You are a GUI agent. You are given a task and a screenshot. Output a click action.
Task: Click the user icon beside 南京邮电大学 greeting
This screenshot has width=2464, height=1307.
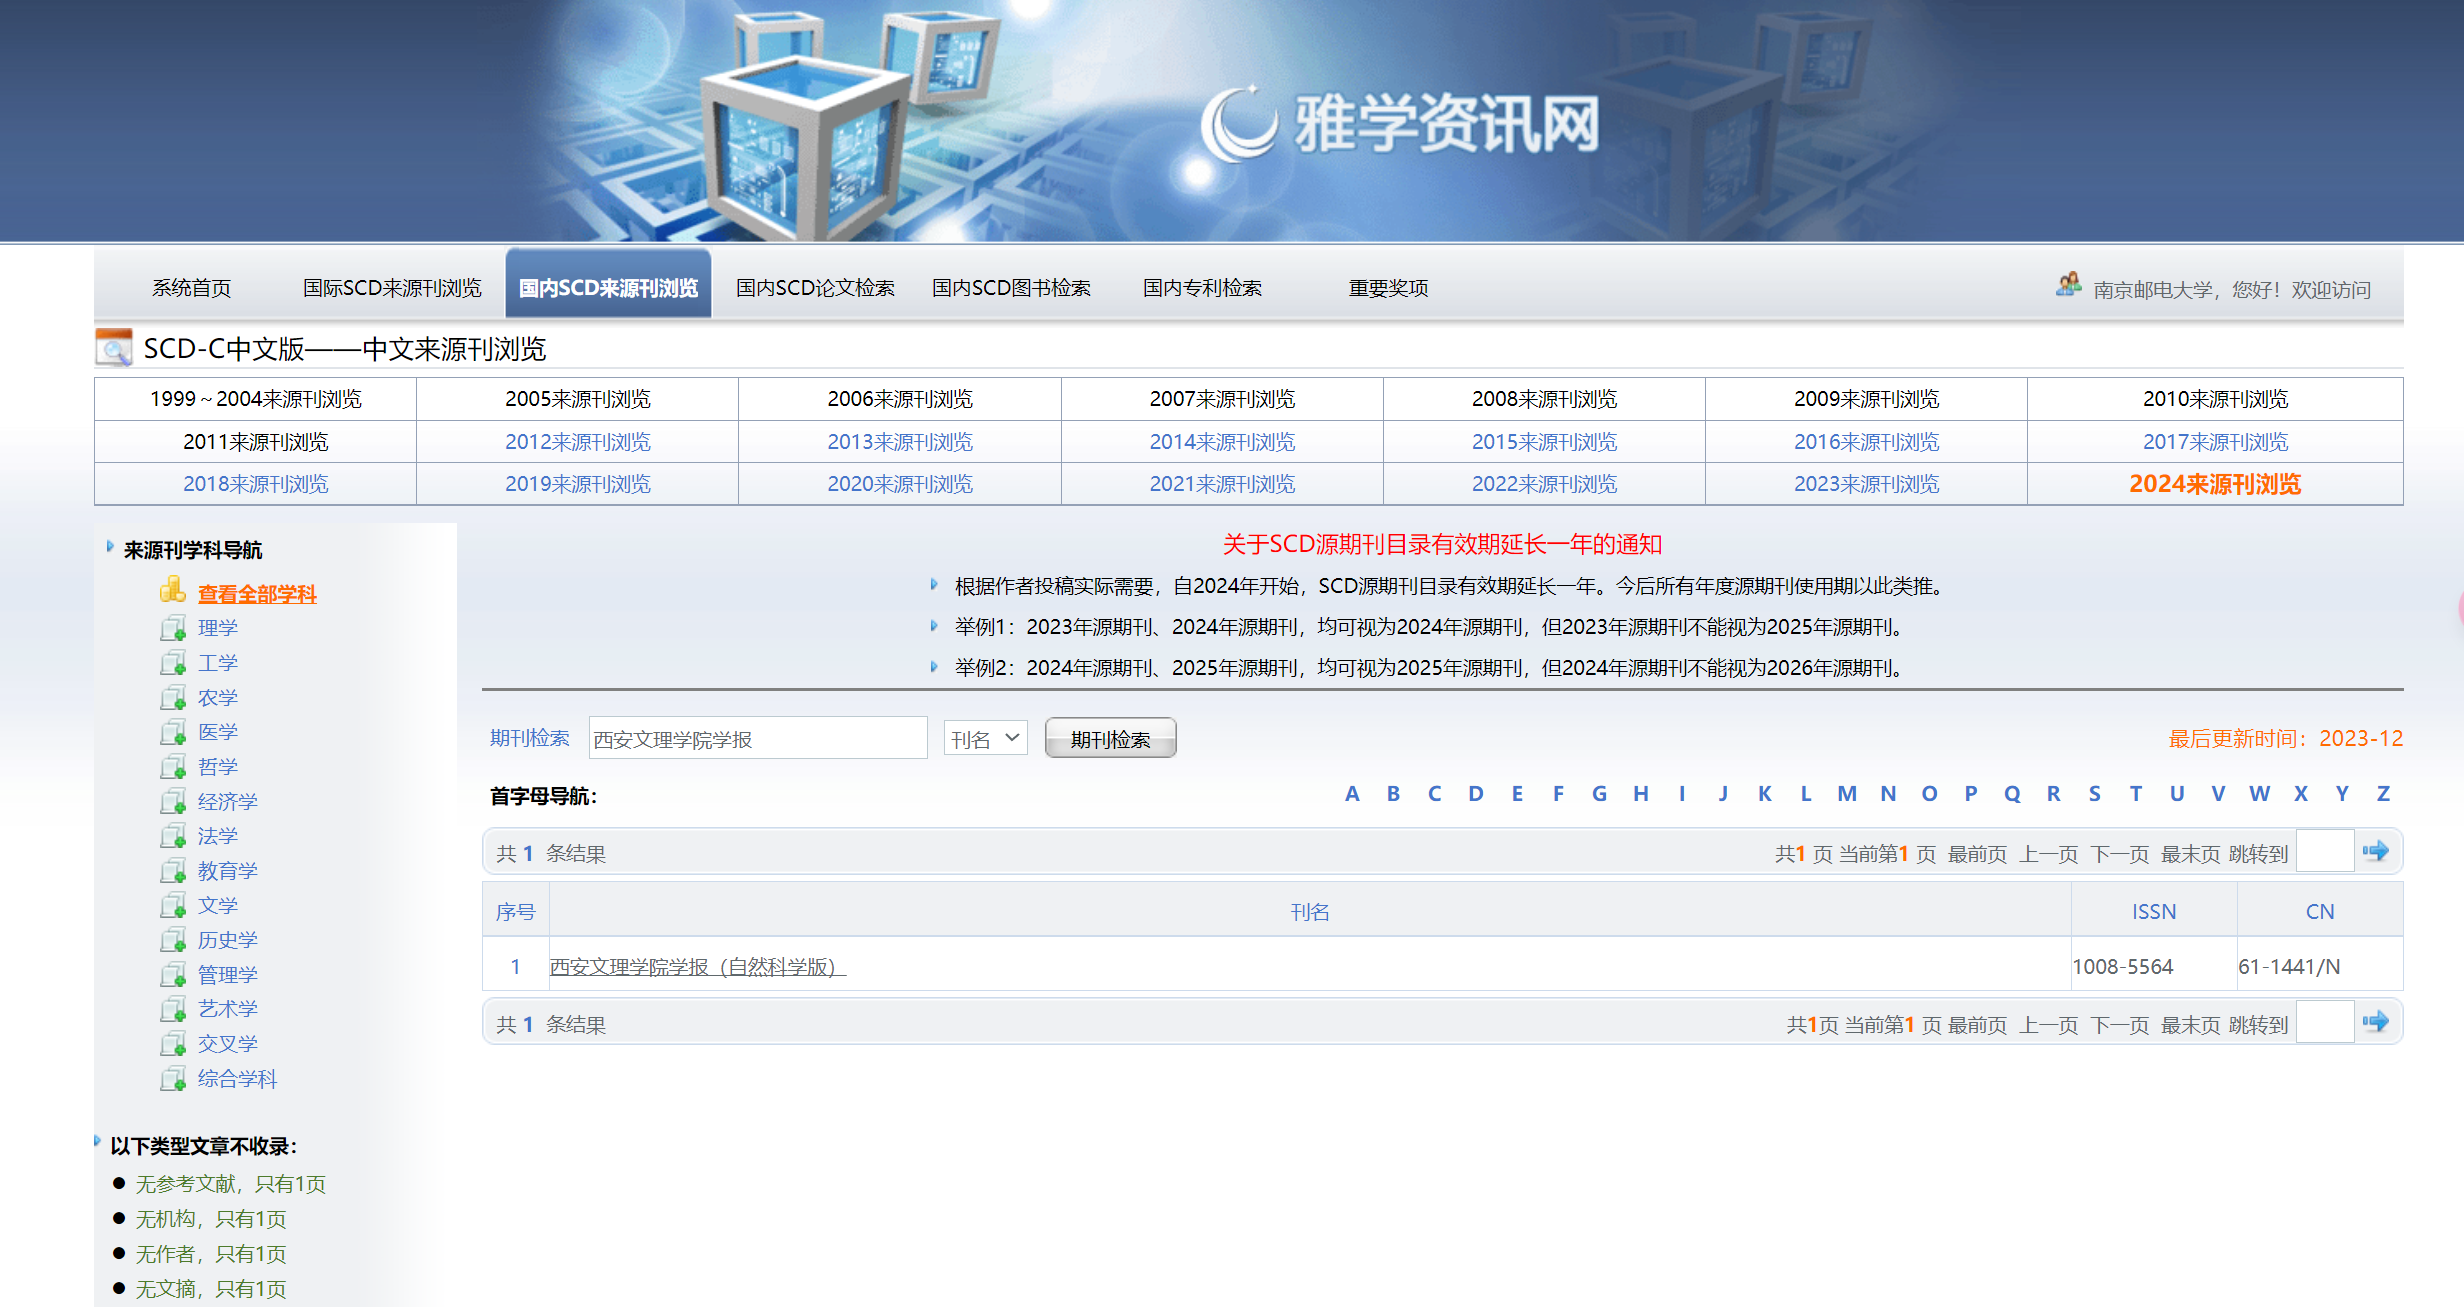[2068, 286]
